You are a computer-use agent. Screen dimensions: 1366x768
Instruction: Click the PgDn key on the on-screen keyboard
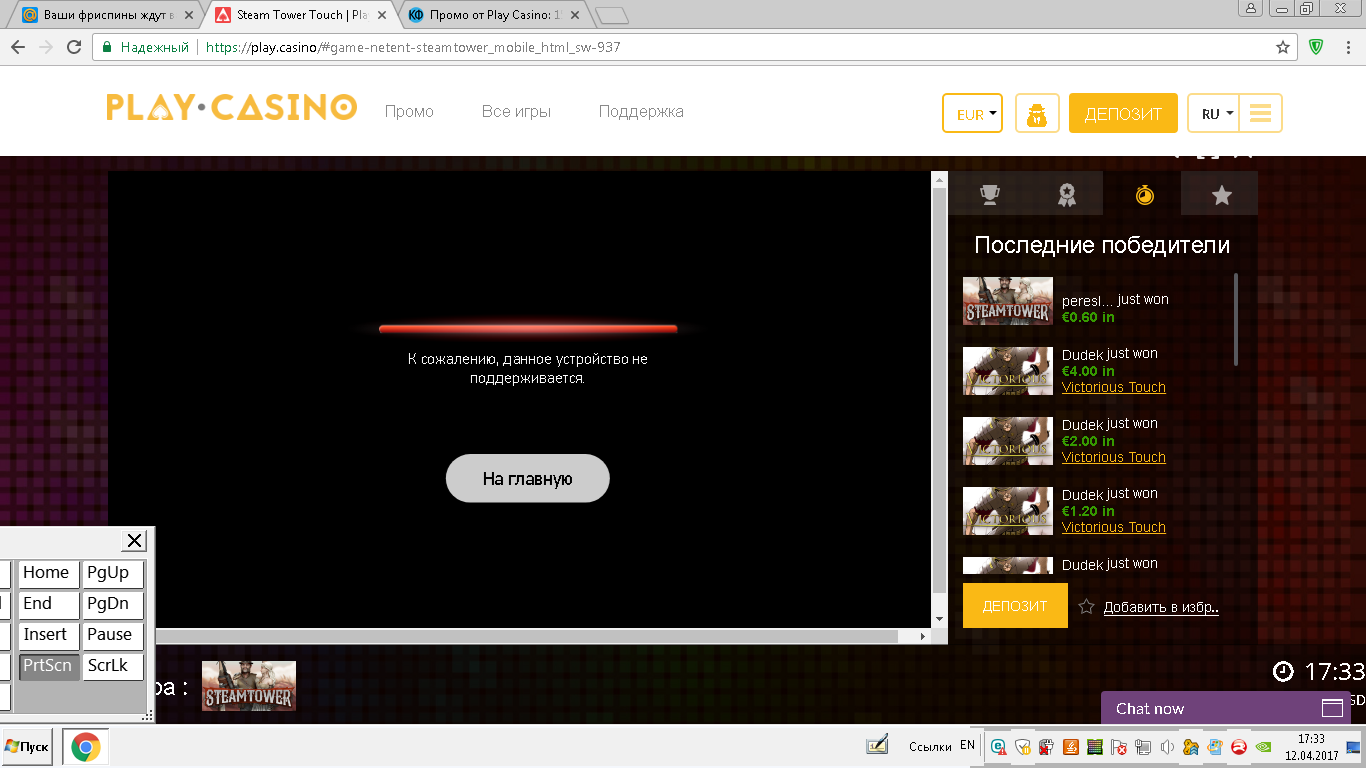112,604
